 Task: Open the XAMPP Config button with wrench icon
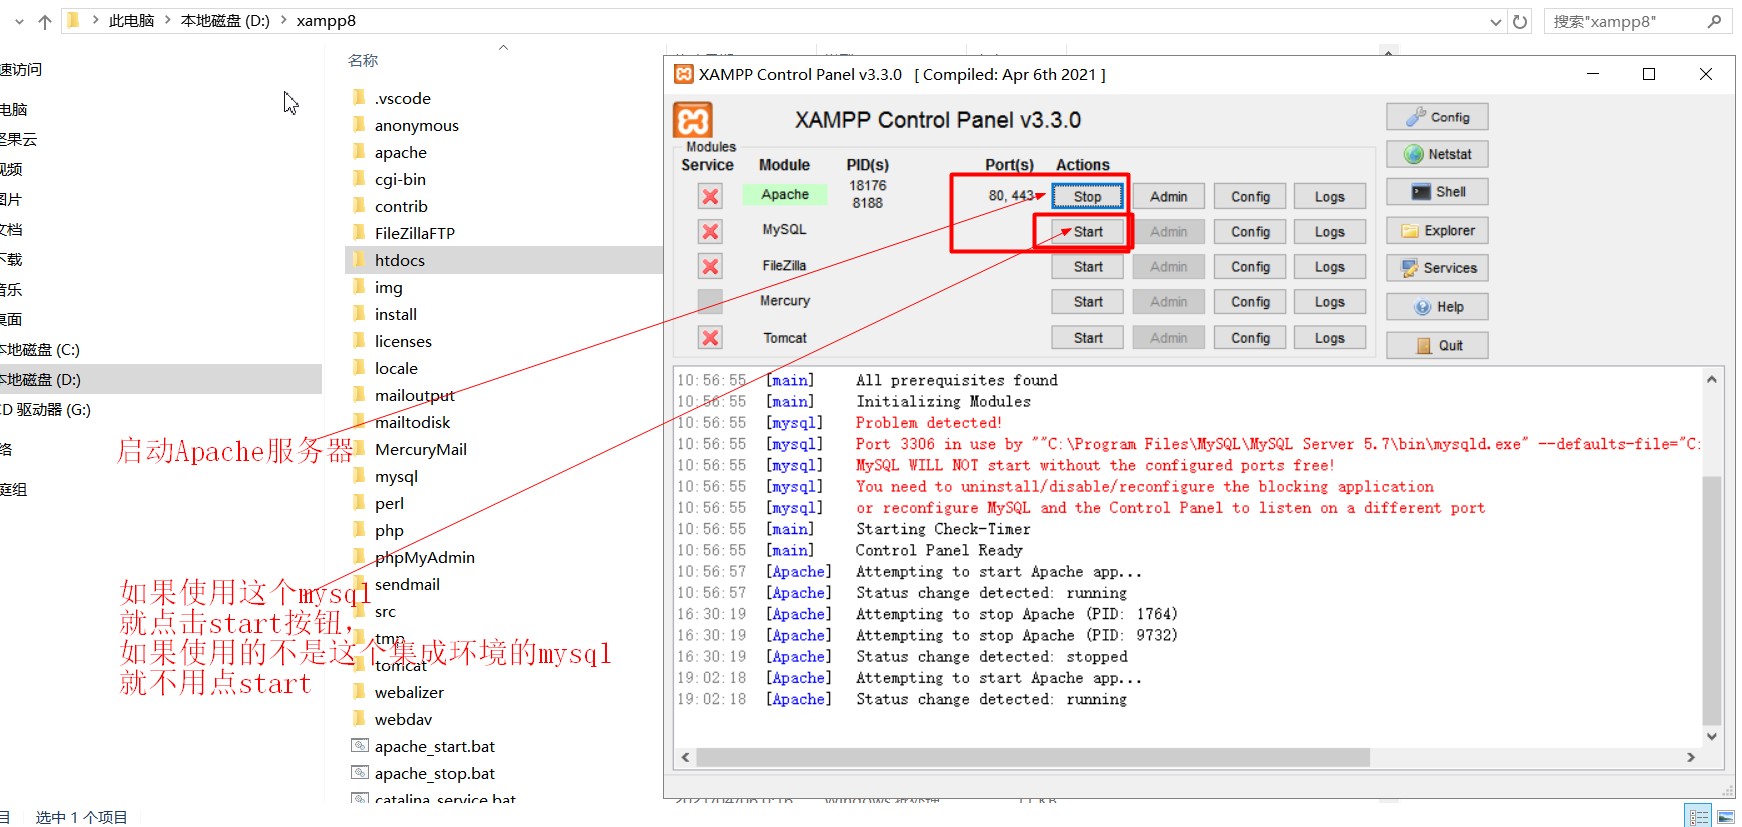(x=1437, y=117)
